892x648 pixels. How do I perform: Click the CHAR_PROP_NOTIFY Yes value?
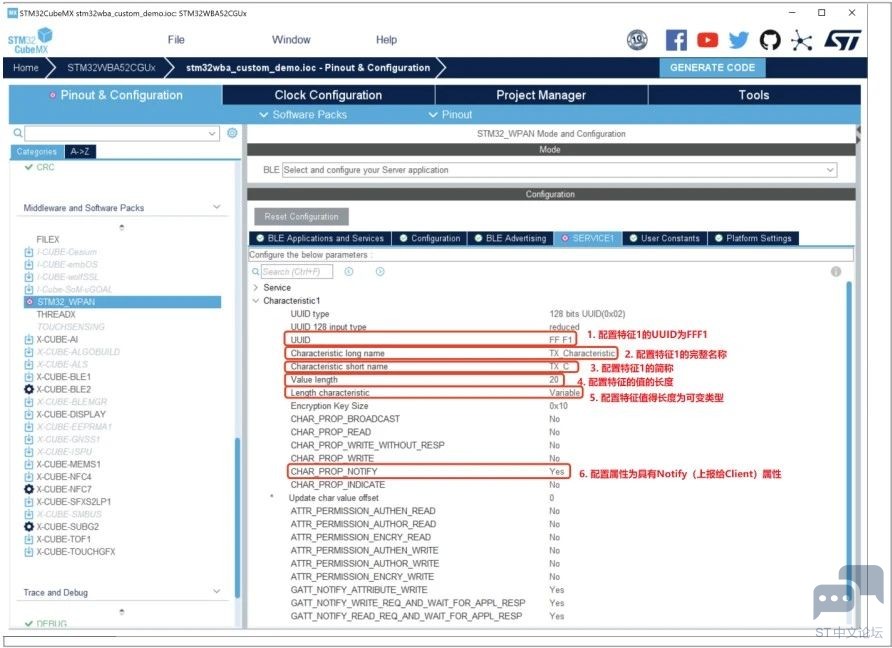pyautogui.click(x=557, y=472)
